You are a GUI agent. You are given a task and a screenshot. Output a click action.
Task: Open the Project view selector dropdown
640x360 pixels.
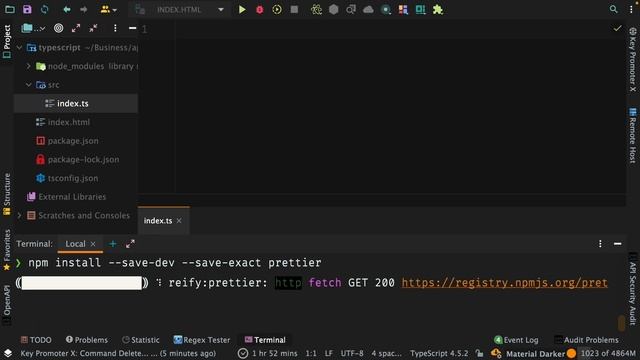coord(33,28)
